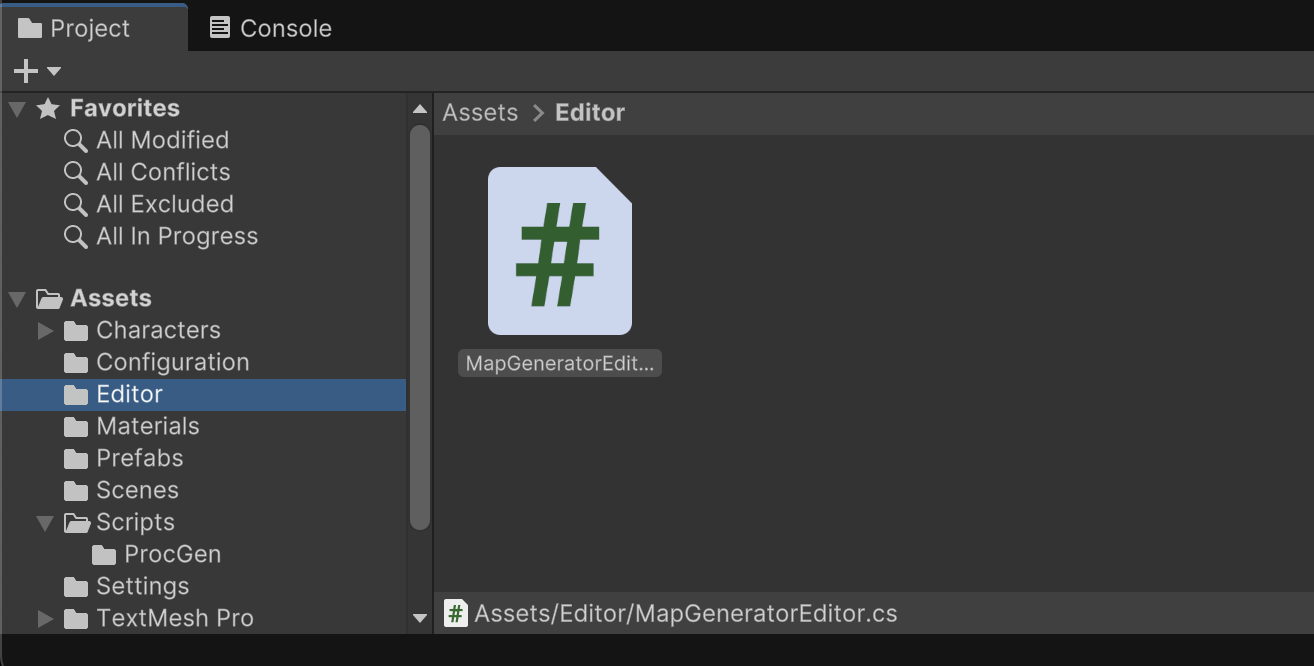Select the Prefabs folder
The height and width of the screenshot is (666, 1314).
click(139, 458)
